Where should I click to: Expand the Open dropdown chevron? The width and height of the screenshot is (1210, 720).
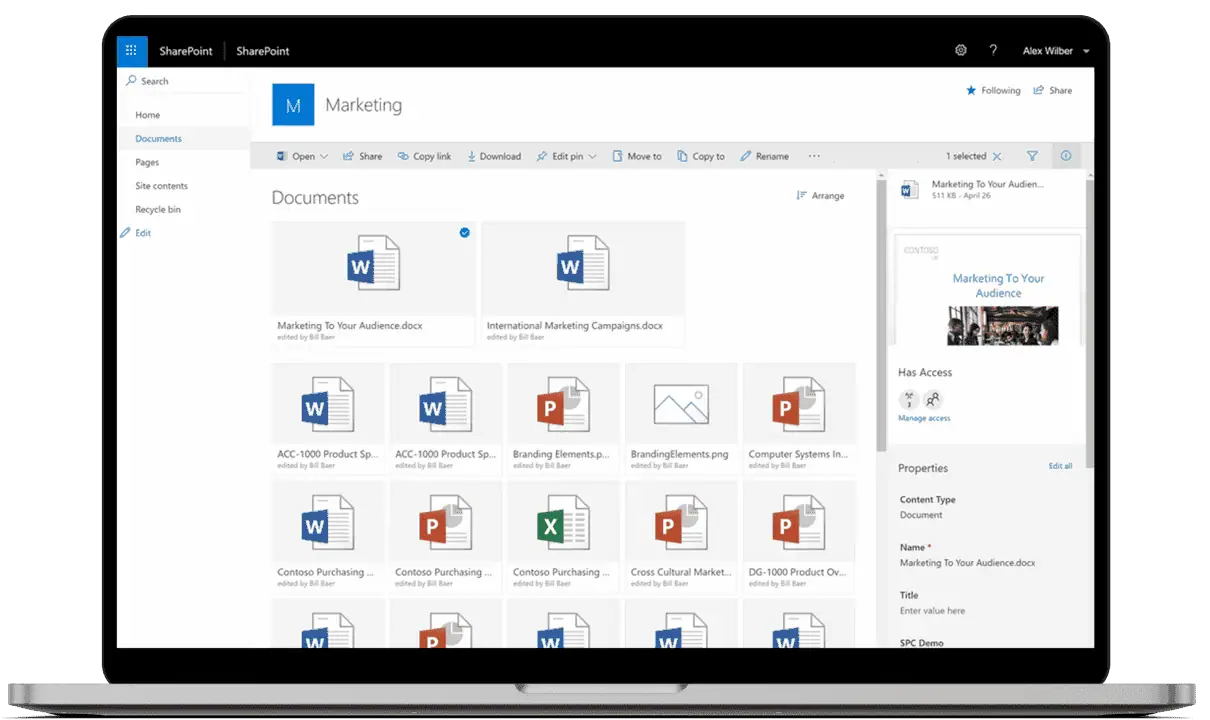point(324,157)
